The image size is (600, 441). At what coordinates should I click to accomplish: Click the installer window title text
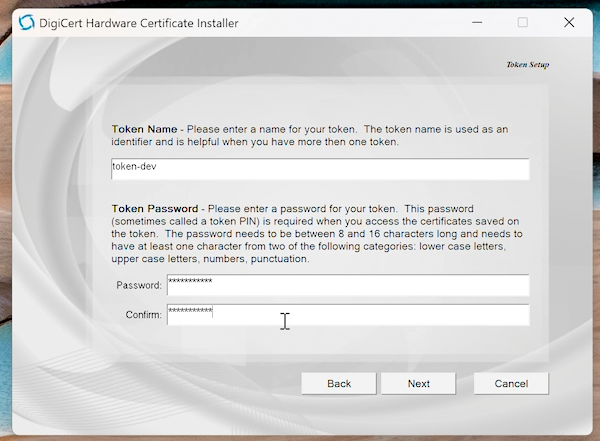point(138,22)
